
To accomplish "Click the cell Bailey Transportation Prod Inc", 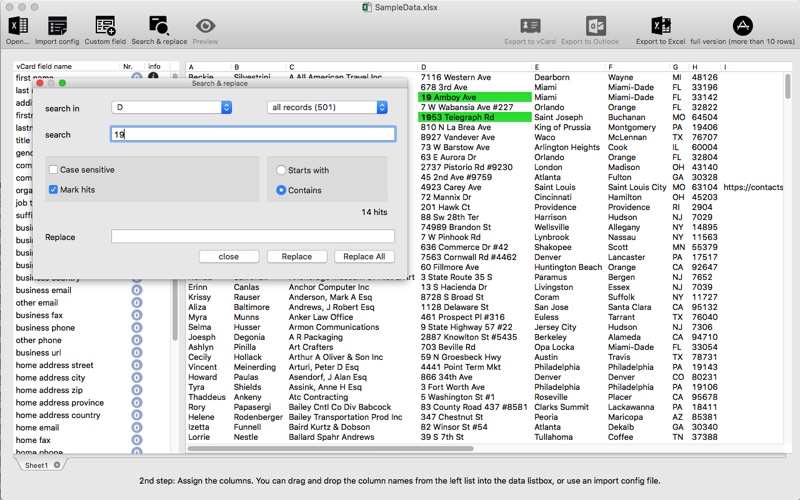I will (x=345, y=417).
